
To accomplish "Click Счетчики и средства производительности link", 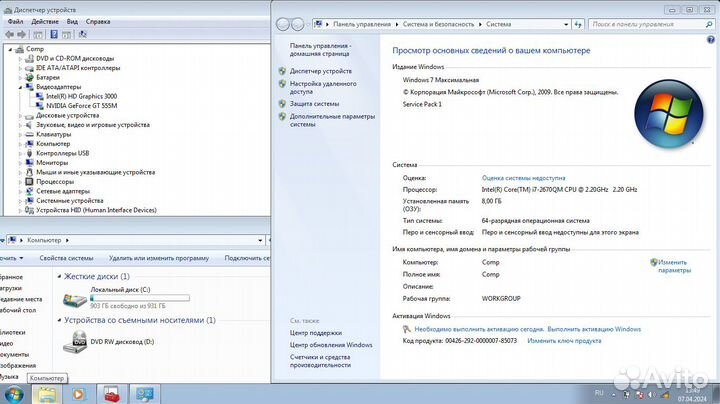I will click(x=320, y=361).
